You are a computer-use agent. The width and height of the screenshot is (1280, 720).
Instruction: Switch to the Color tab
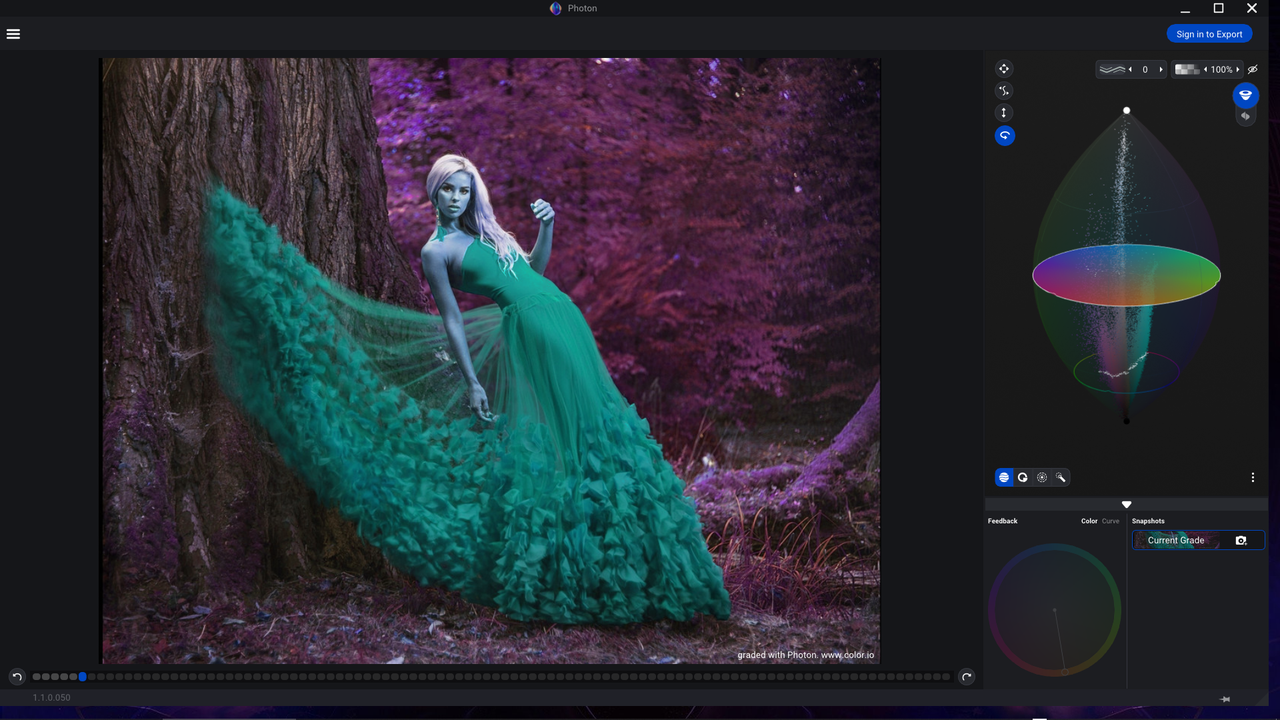point(1089,521)
